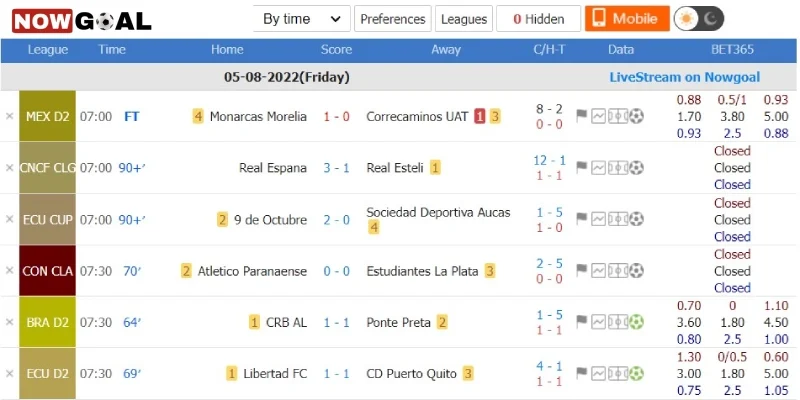Show the 0 Hidden matches
The height and width of the screenshot is (400, 800).
(538, 19)
